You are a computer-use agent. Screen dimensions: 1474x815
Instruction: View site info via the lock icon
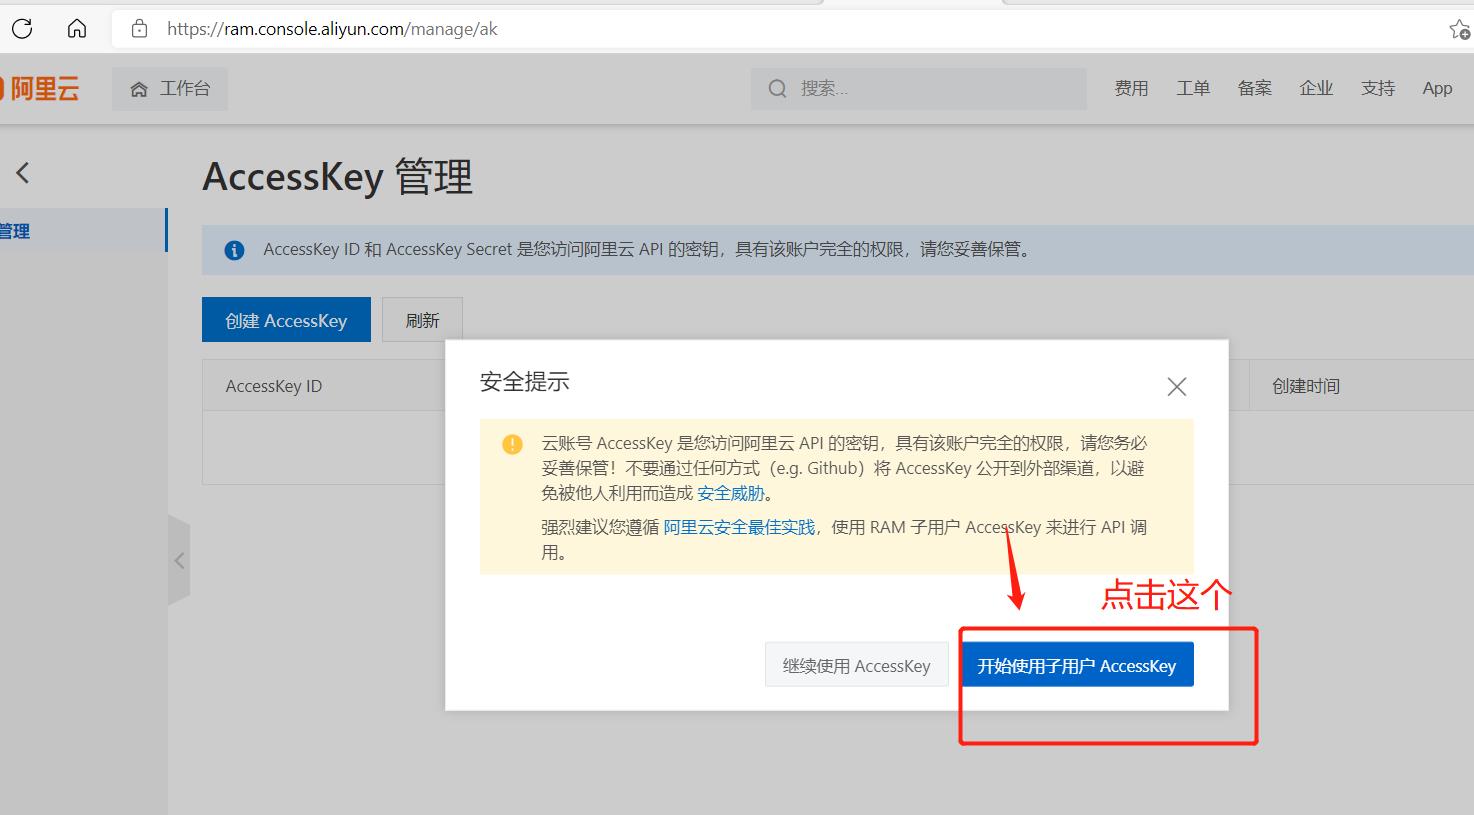[140, 29]
